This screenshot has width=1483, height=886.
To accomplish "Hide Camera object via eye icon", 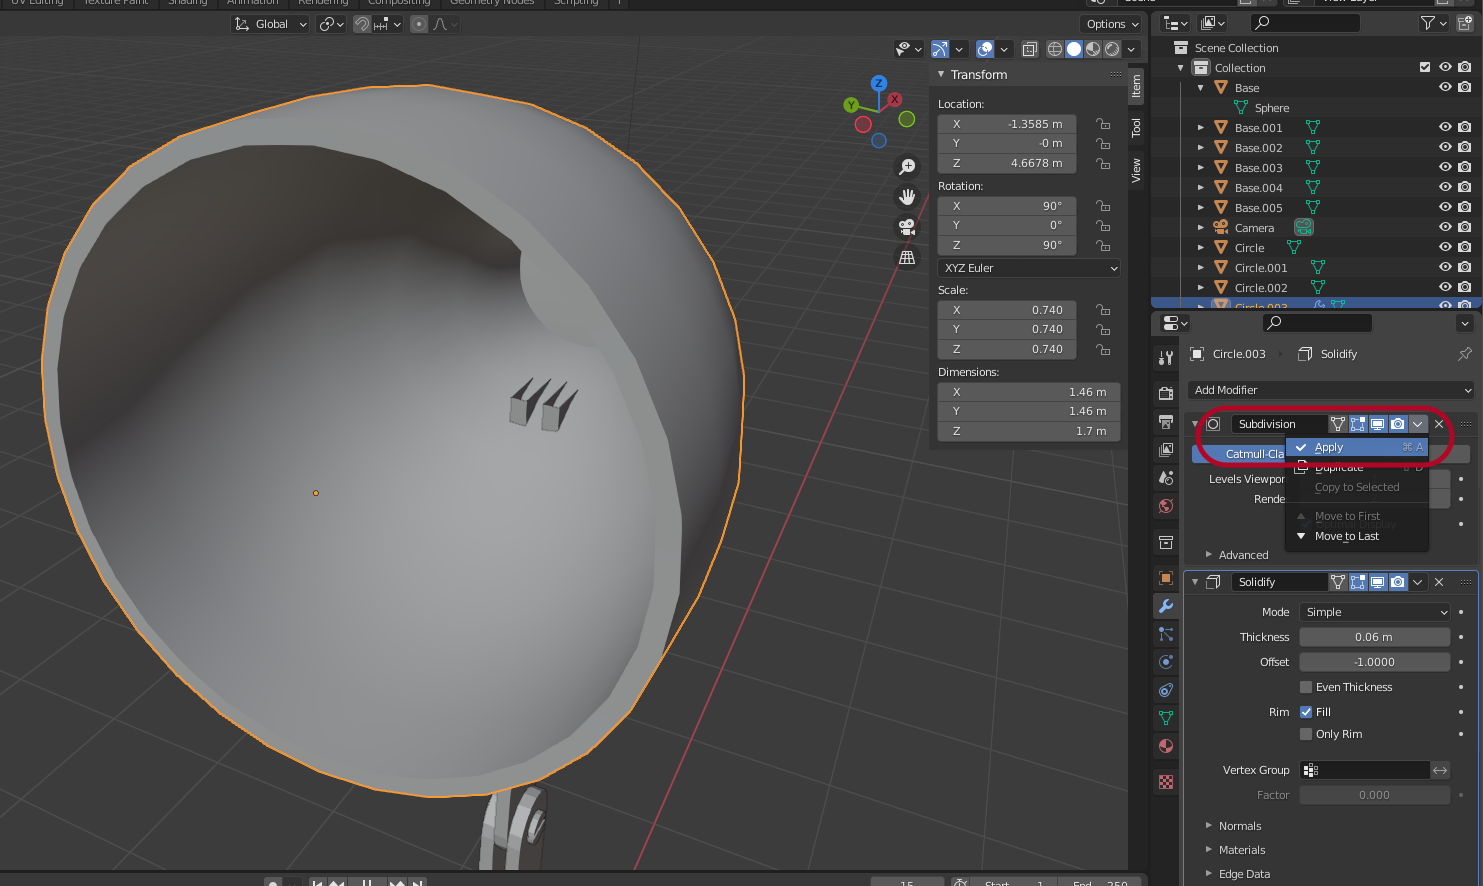I will click(1445, 227).
